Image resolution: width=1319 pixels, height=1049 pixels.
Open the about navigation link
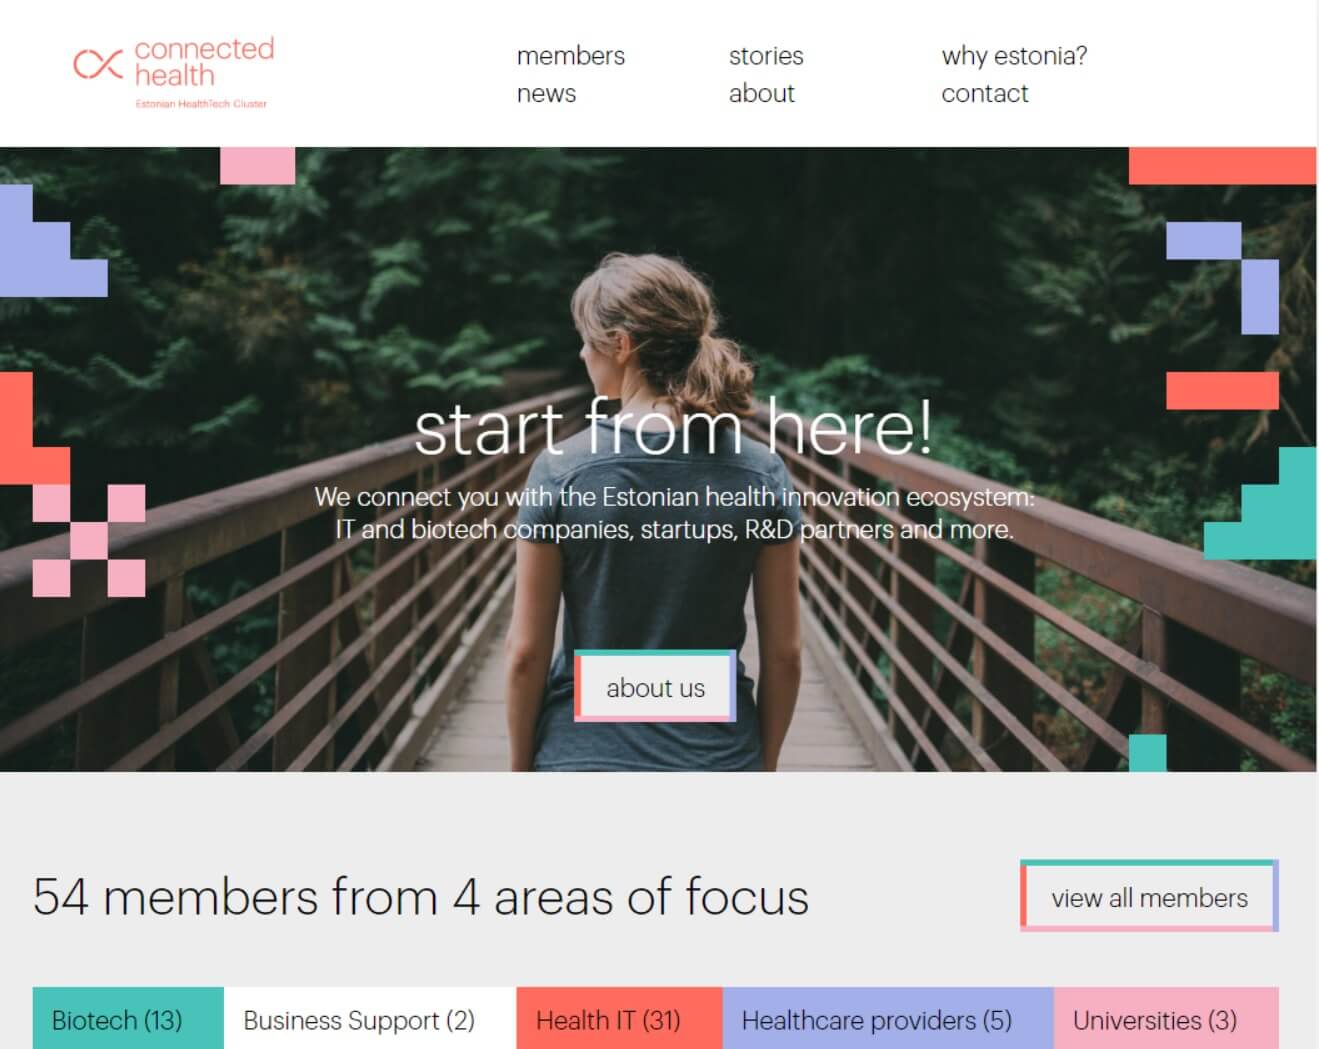click(x=761, y=94)
